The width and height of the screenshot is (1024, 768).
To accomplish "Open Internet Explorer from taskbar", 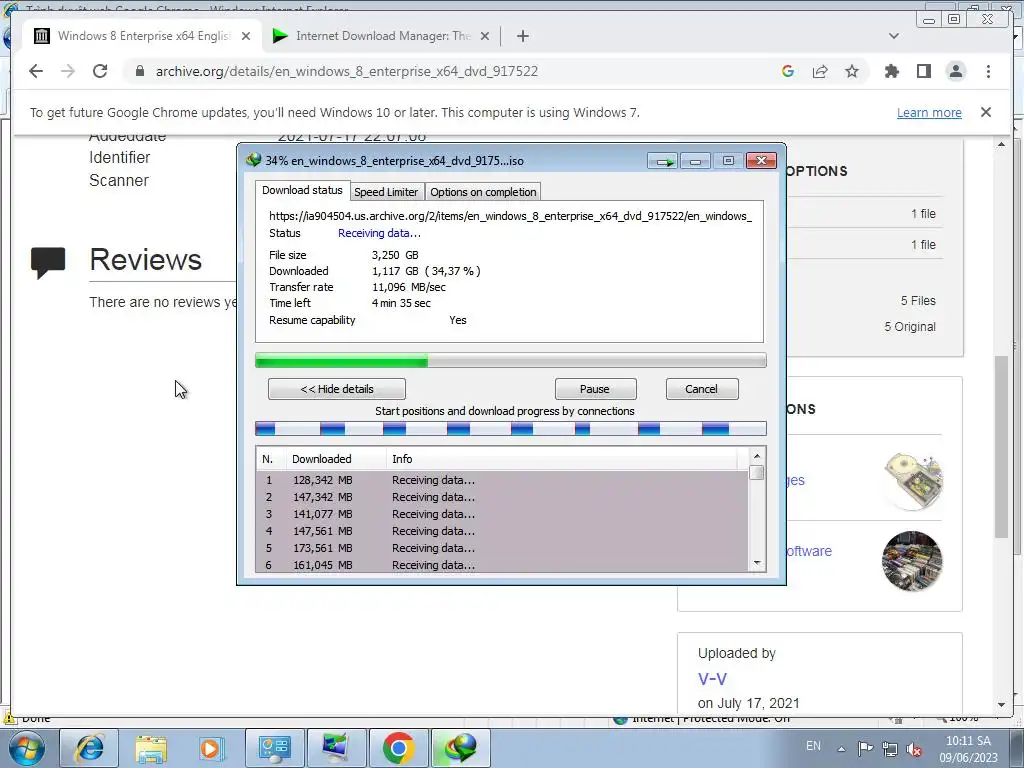I will tap(89, 748).
